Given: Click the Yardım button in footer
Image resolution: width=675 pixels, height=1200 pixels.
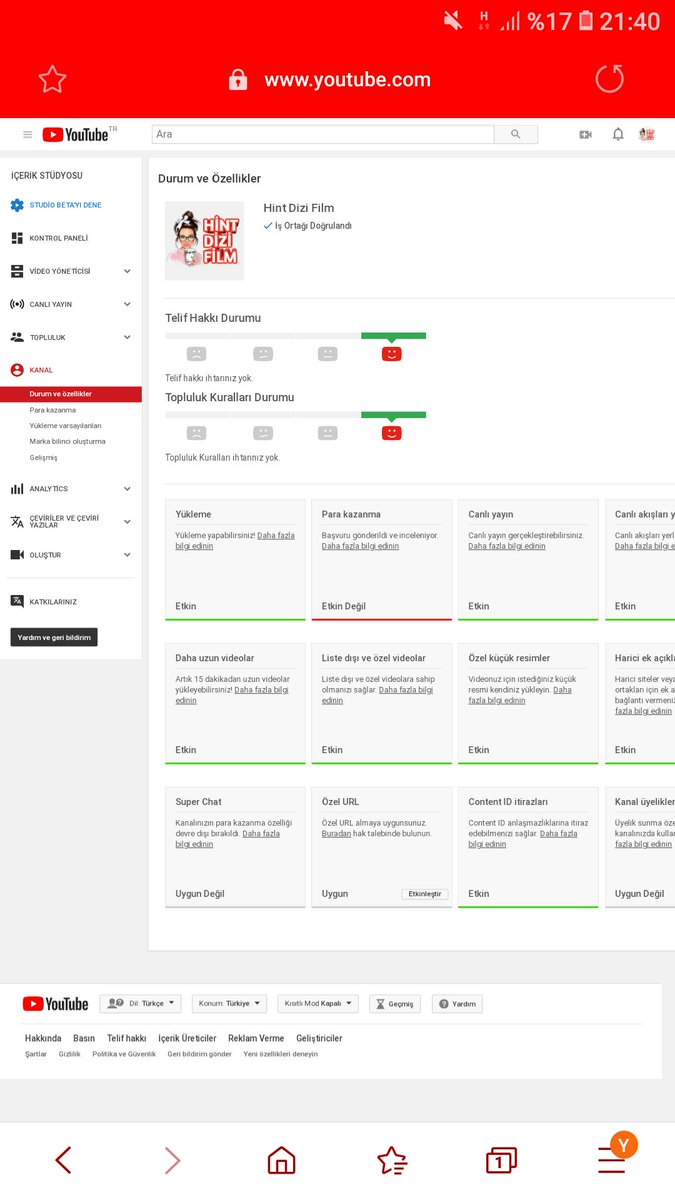Looking at the screenshot, I should [457, 1003].
